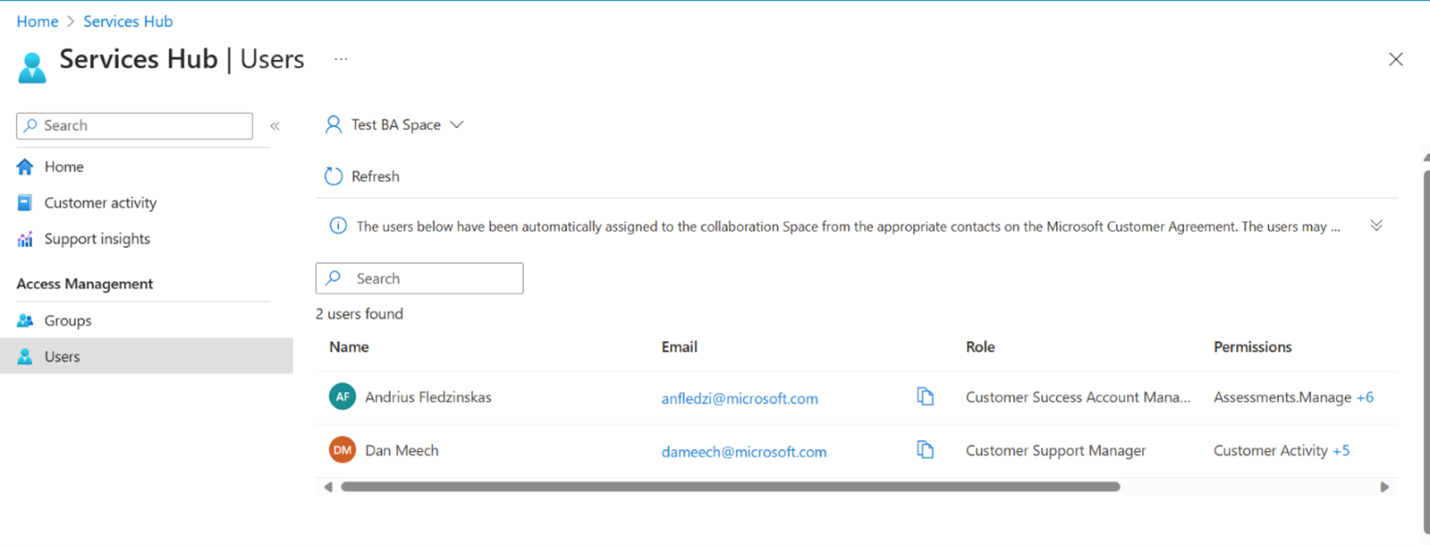Image resolution: width=1430 pixels, height=545 pixels.
Task: Click the person icon beside Test BA Space
Action: (x=334, y=125)
